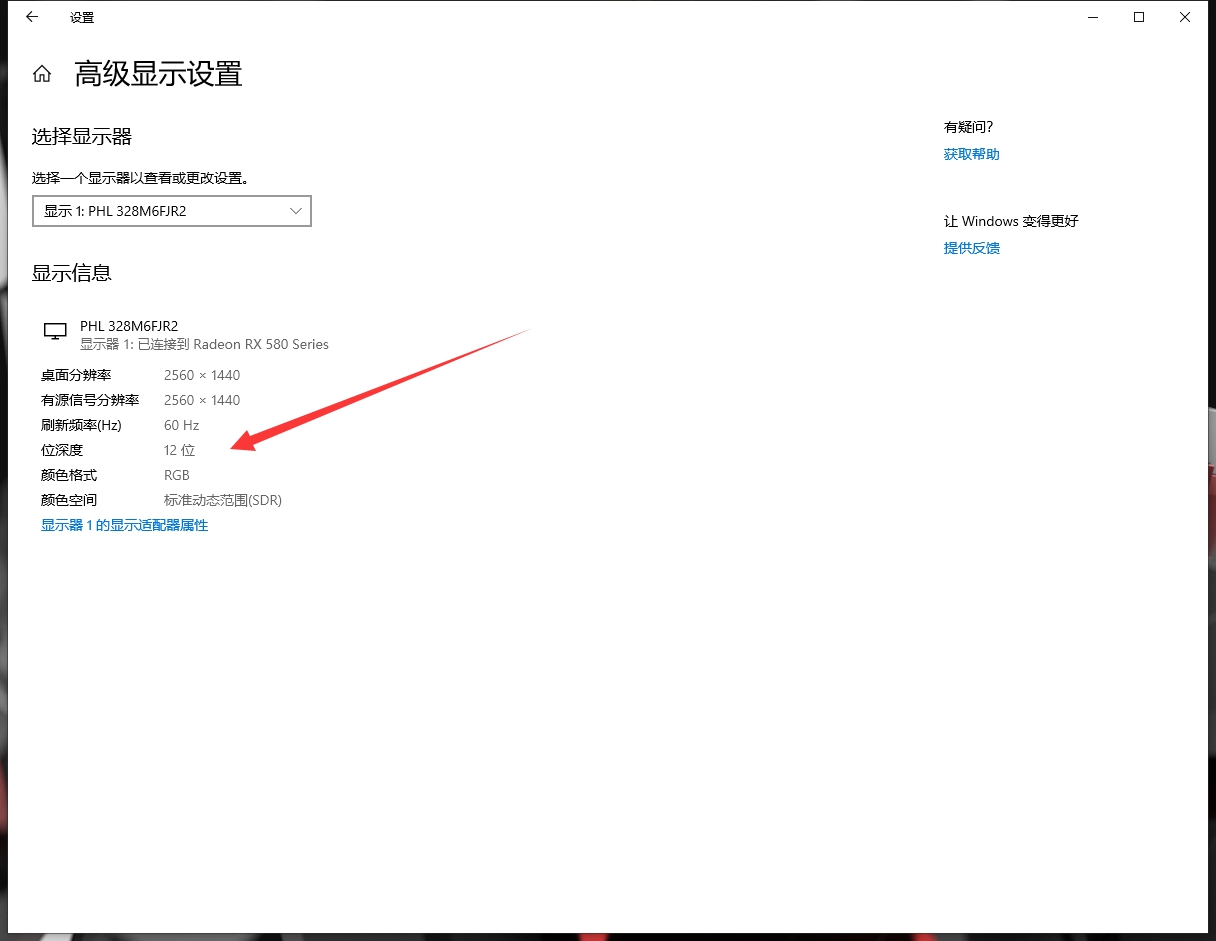Click the 位深度 12 位 value
The image size is (1216, 941).
pos(179,450)
